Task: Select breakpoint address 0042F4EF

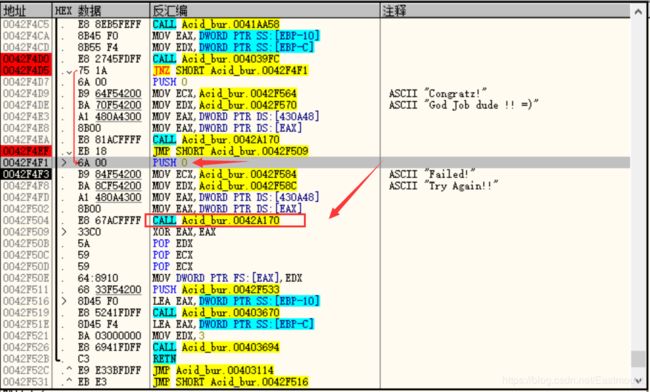Action: pyautogui.click(x=27, y=151)
